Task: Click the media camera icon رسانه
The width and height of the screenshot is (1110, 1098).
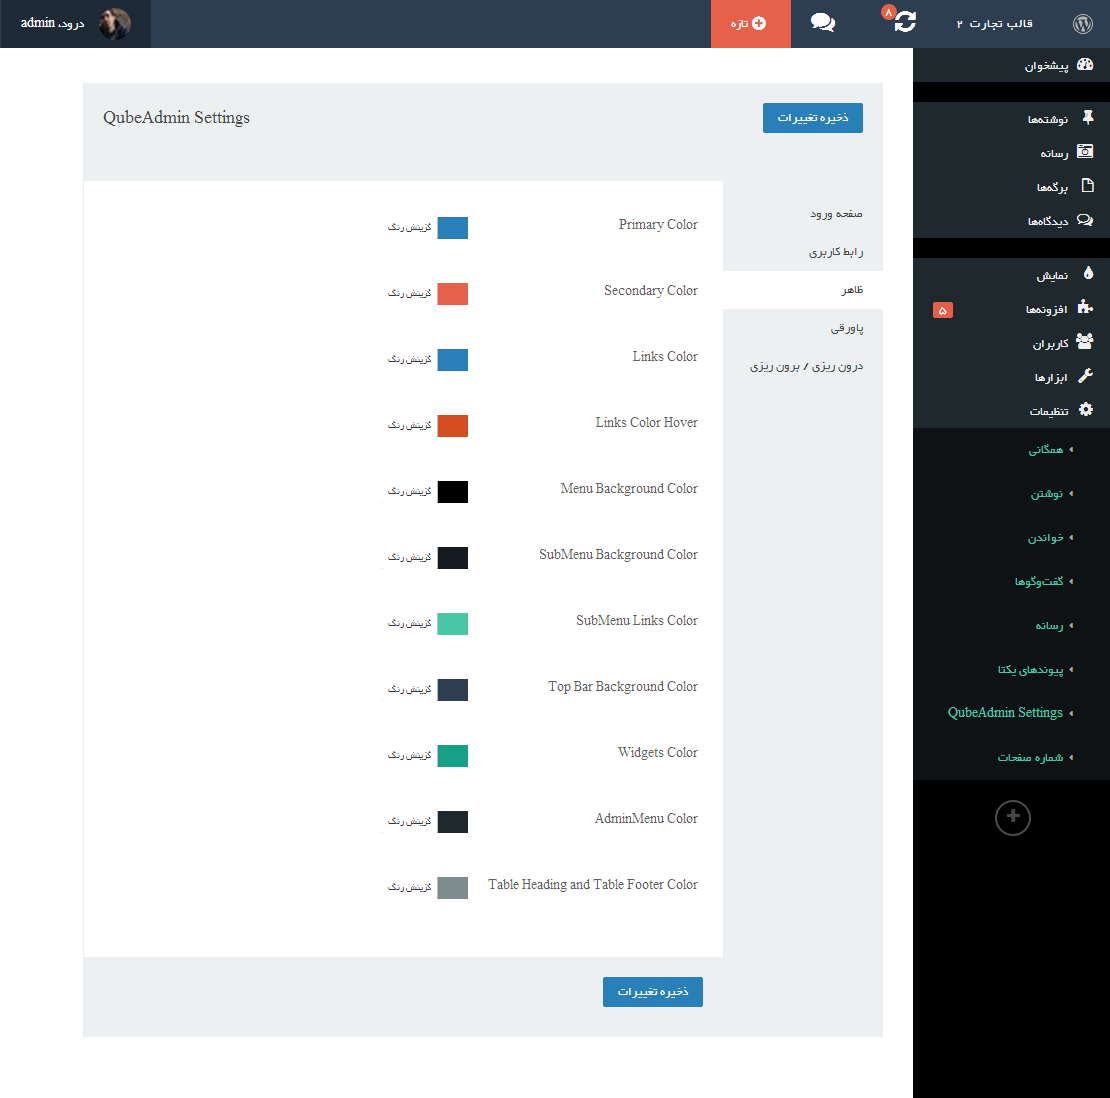Action: tap(1085, 151)
